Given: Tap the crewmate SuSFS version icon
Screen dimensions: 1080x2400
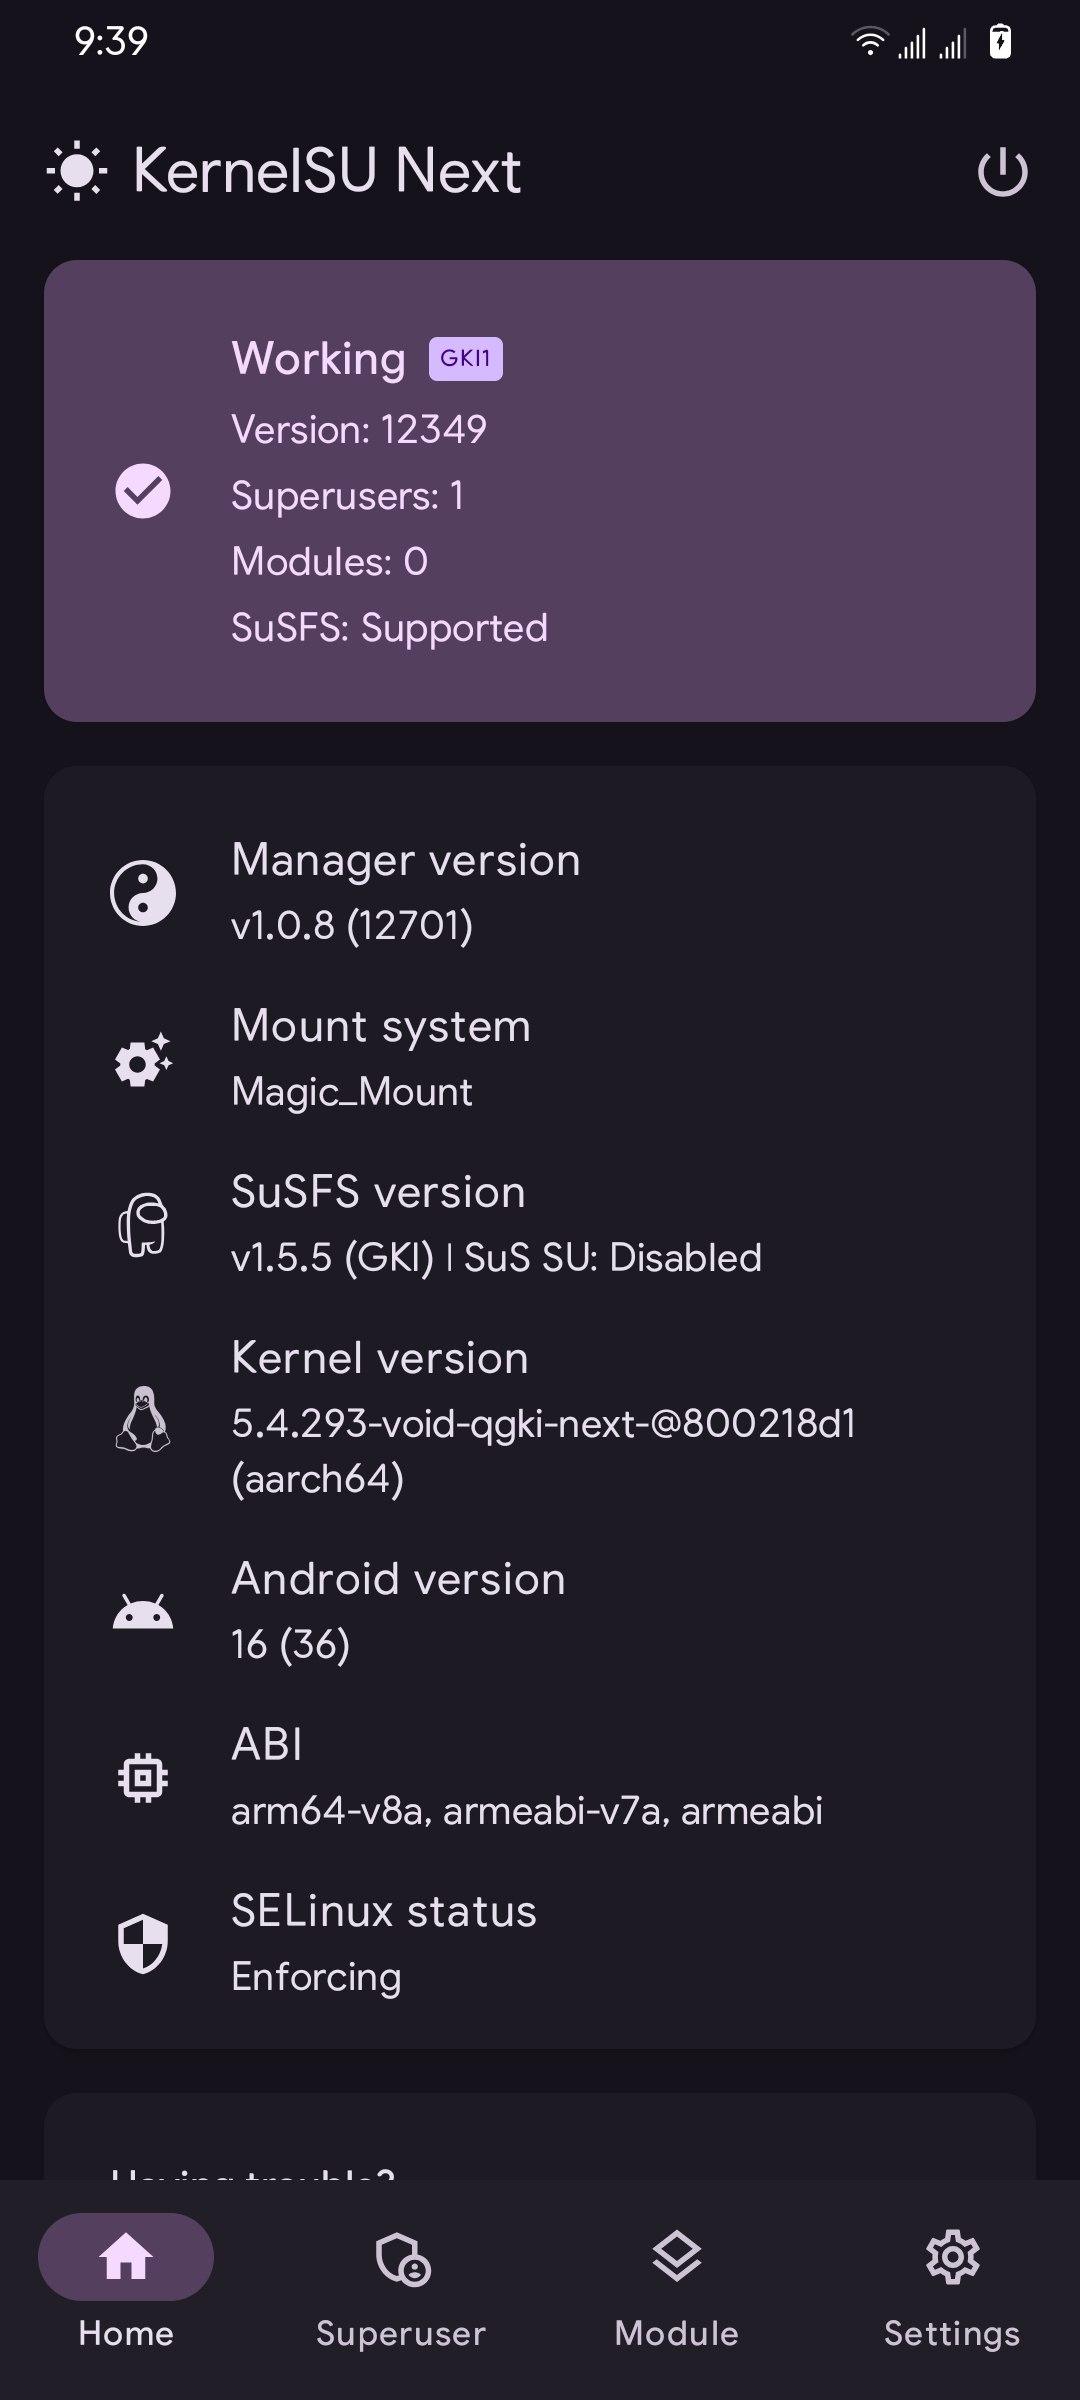Looking at the screenshot, I should pos(143,1224).
